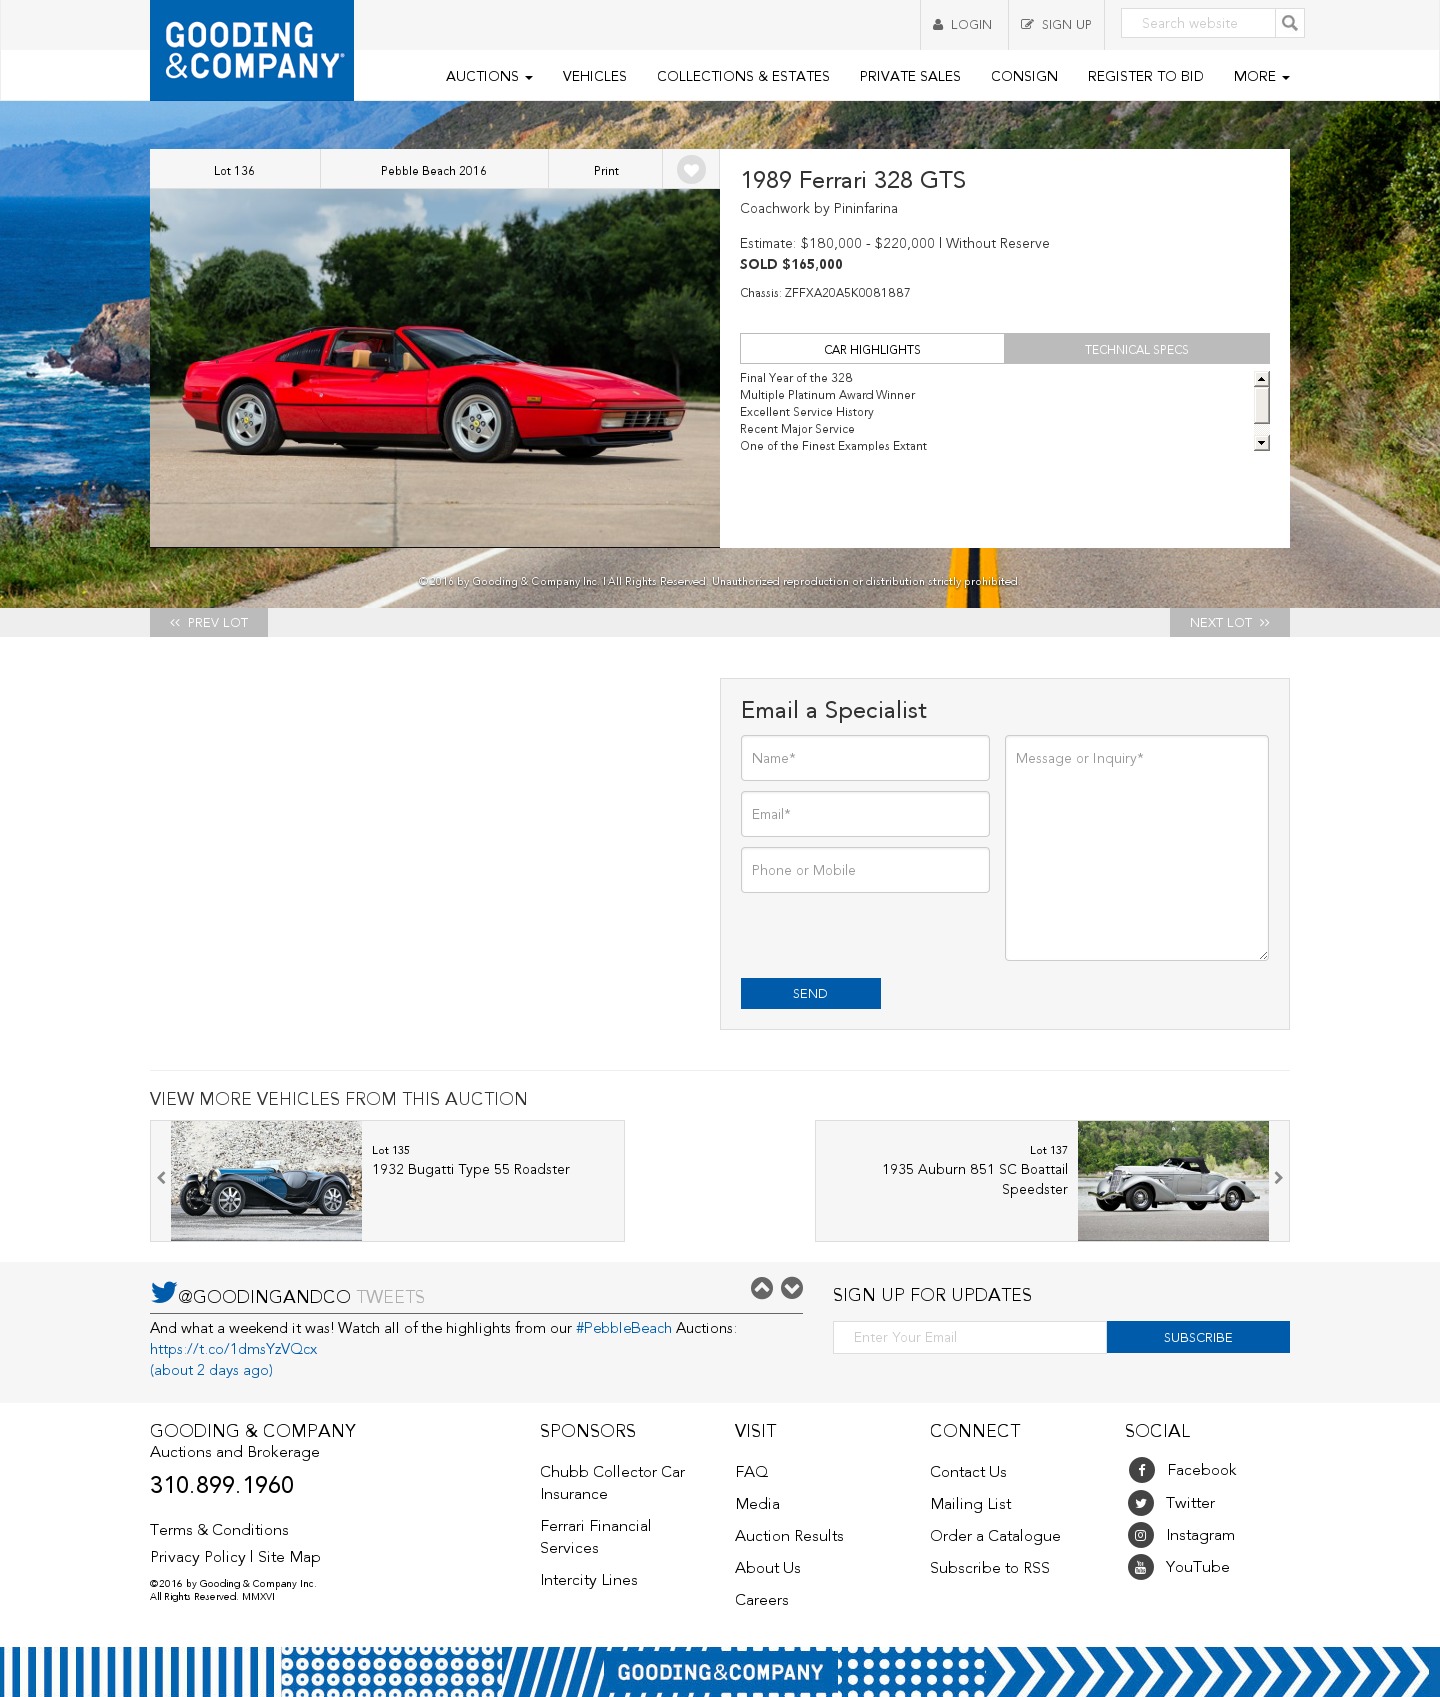Viewport: 1440px width, 1697px height.
Task: Click the heart favorite icon
Action: coord(691,170)
